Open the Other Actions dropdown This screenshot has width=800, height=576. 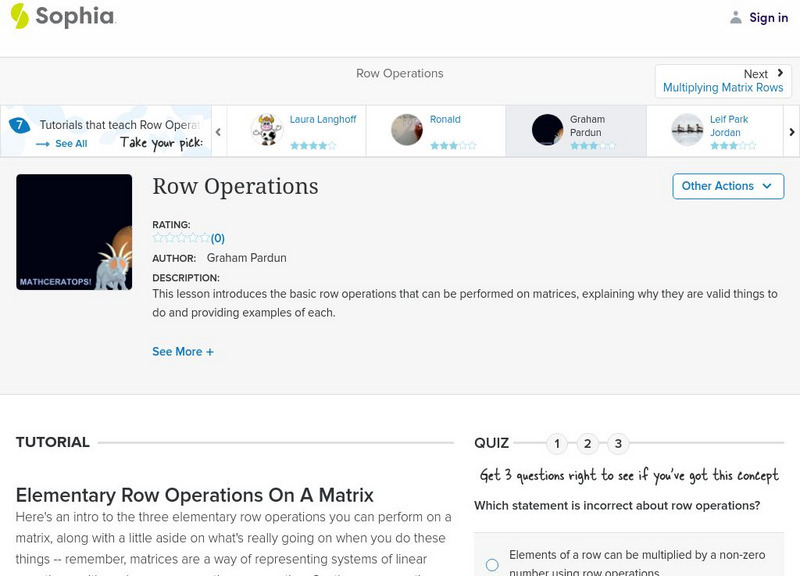(727, 186)
